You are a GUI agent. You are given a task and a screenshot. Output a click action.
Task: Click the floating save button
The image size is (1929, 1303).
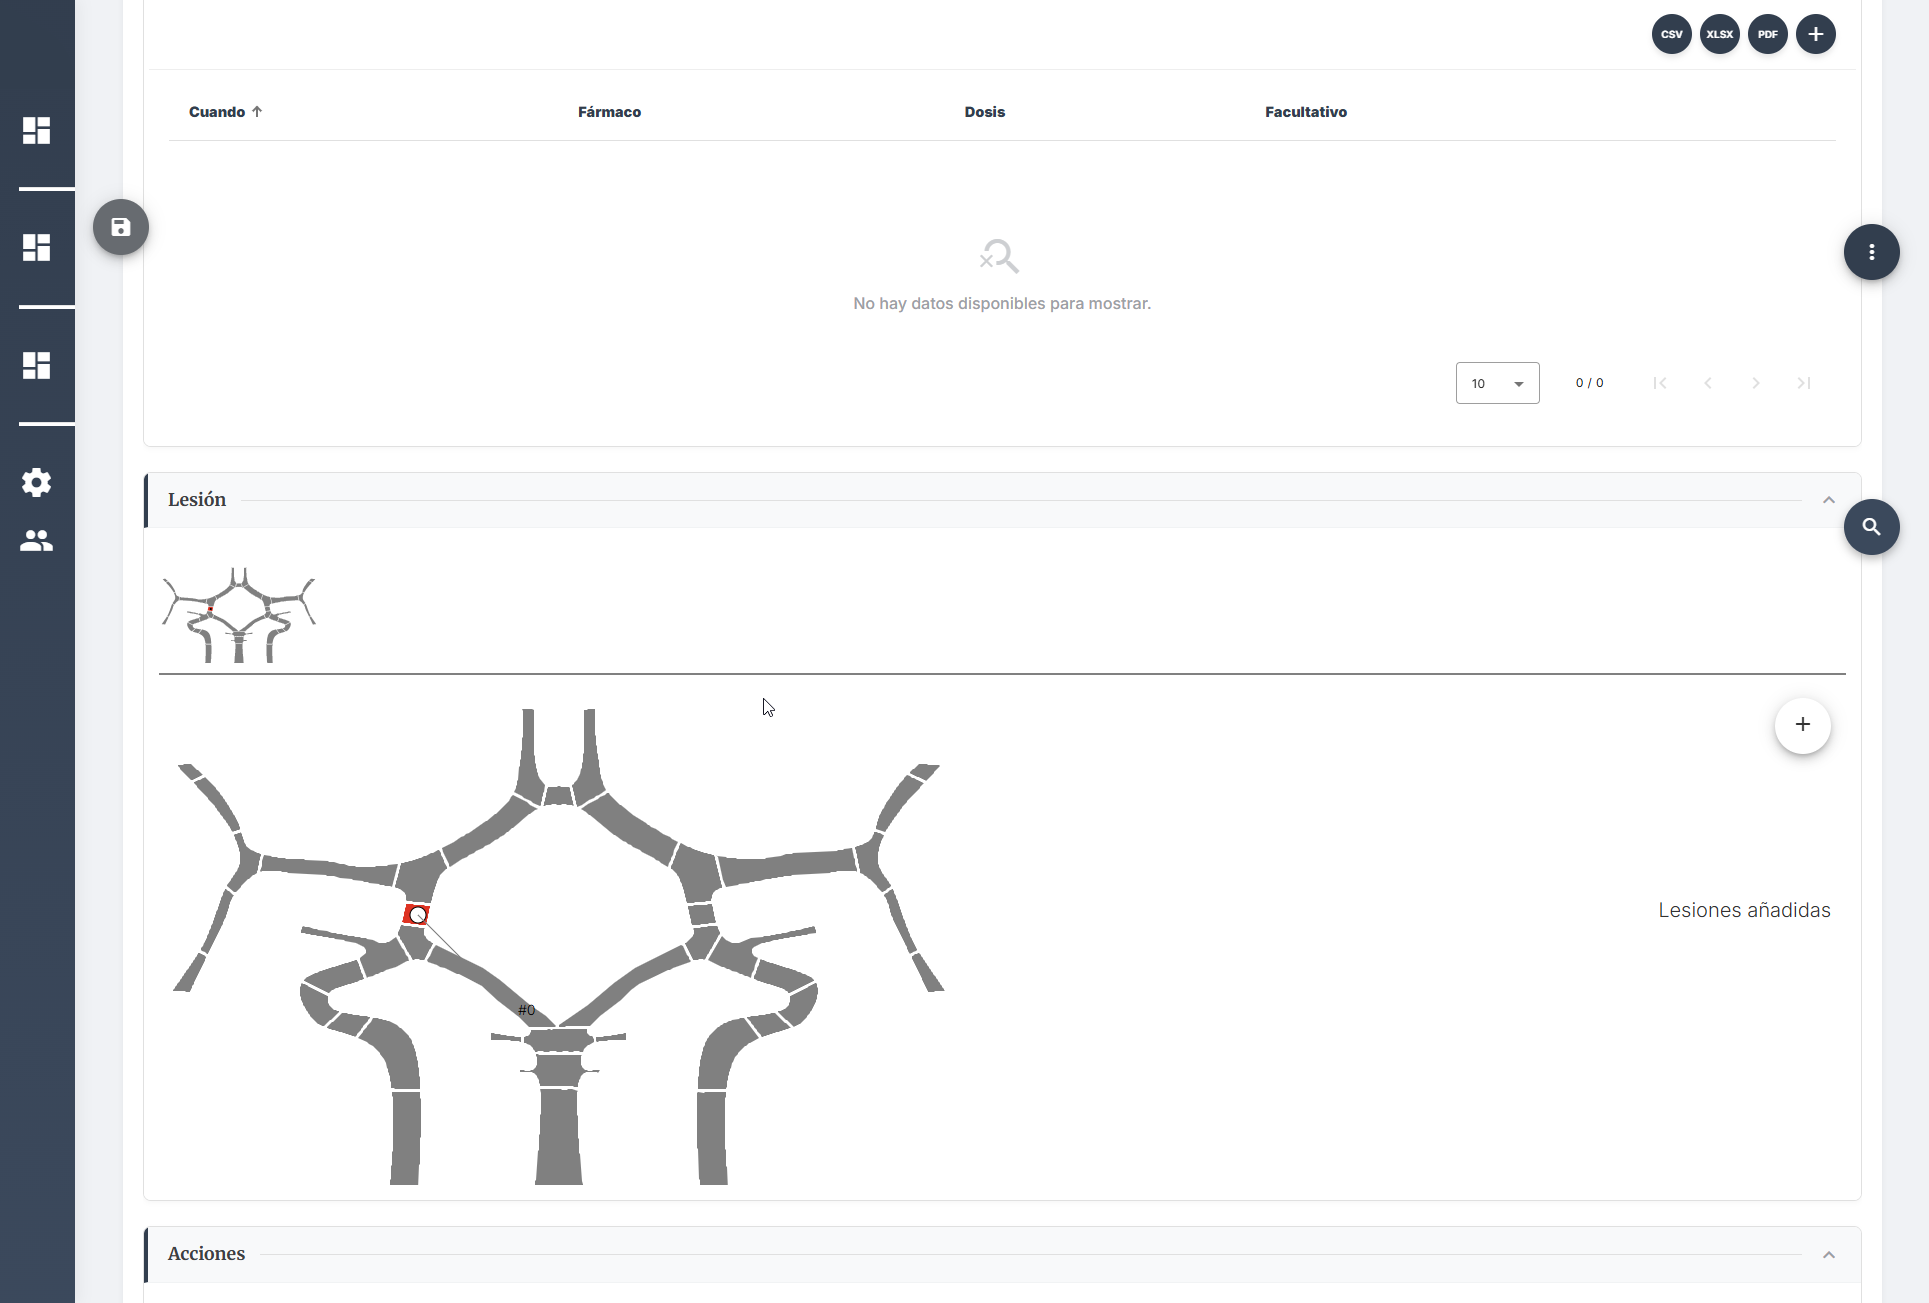click(121, 227)
